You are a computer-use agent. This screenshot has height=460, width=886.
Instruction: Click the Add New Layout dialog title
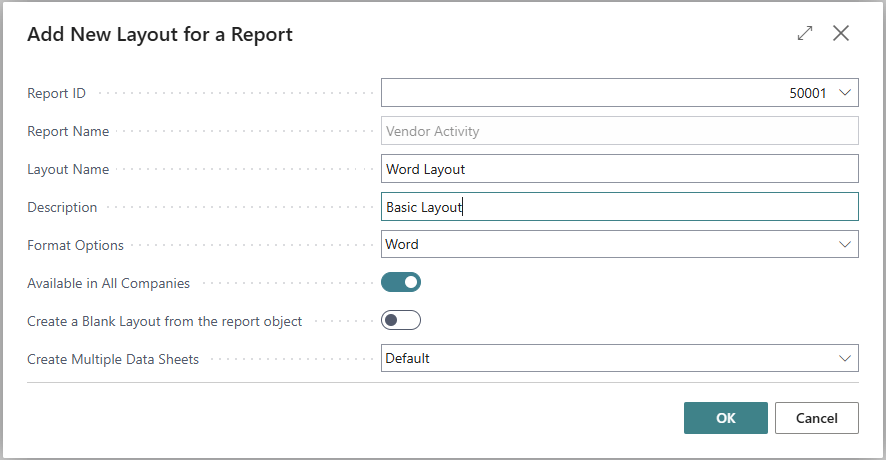tap(160, 35)
